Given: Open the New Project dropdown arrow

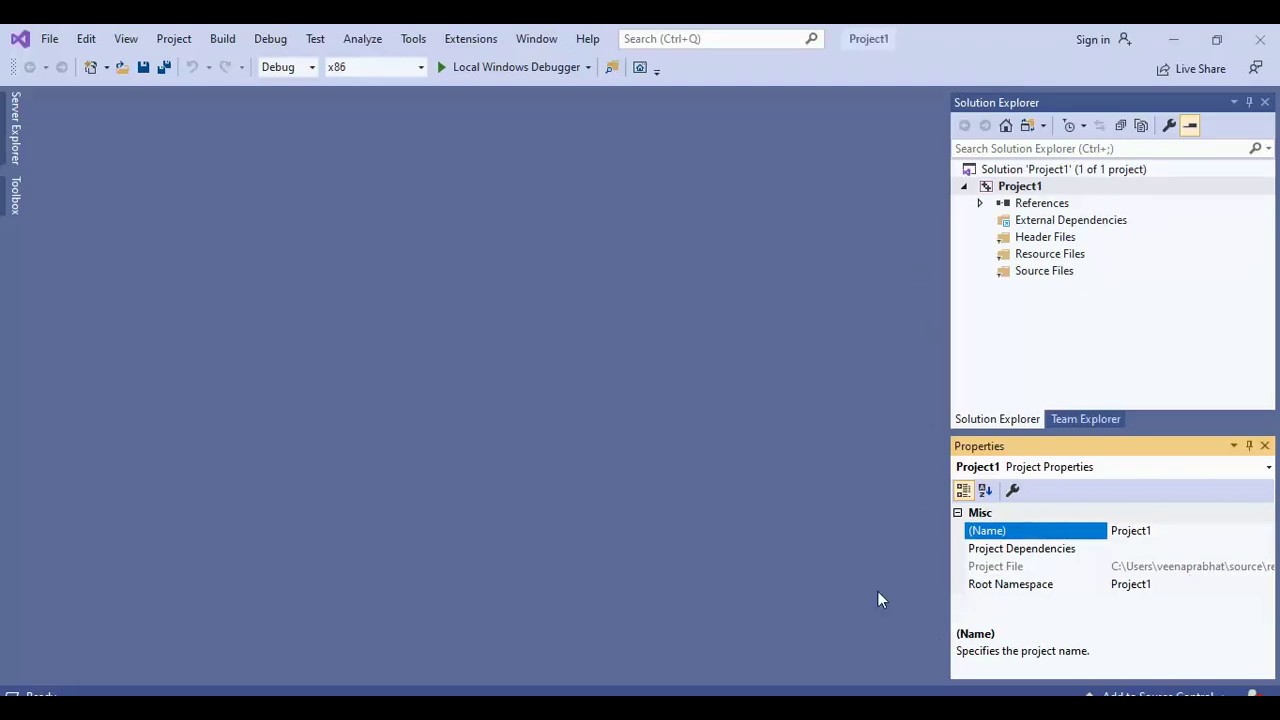Looking at the screenshot, I should (106, 67).
